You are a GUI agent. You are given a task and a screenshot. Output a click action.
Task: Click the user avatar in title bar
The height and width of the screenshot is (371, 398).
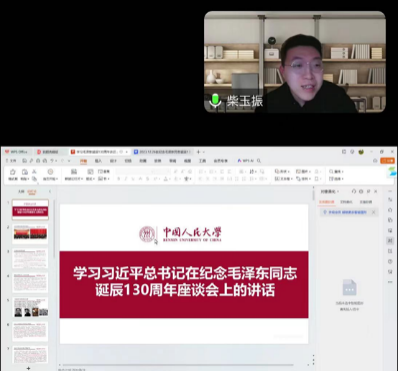coord(361,152)
